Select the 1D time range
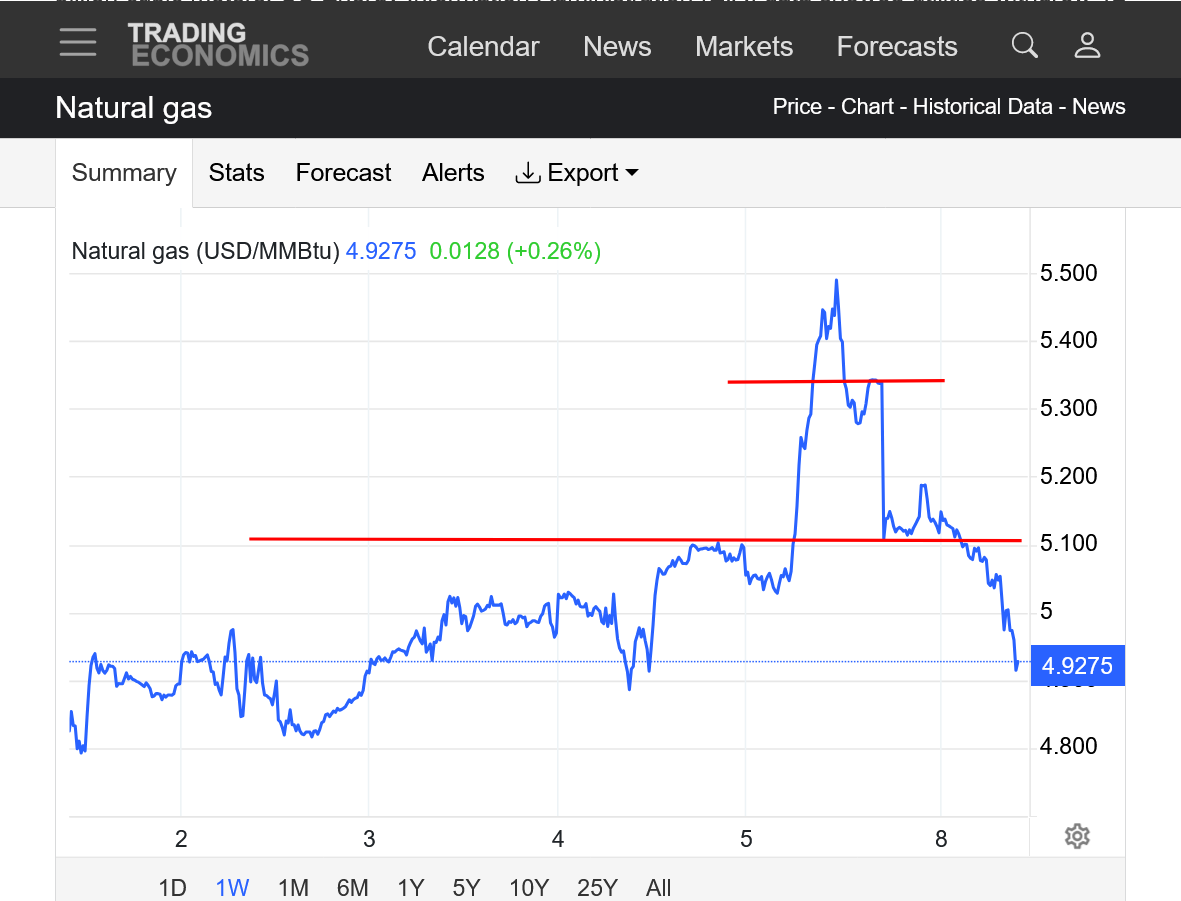The width and height of the screenshot is (1181, 901). tap(173, 887)
